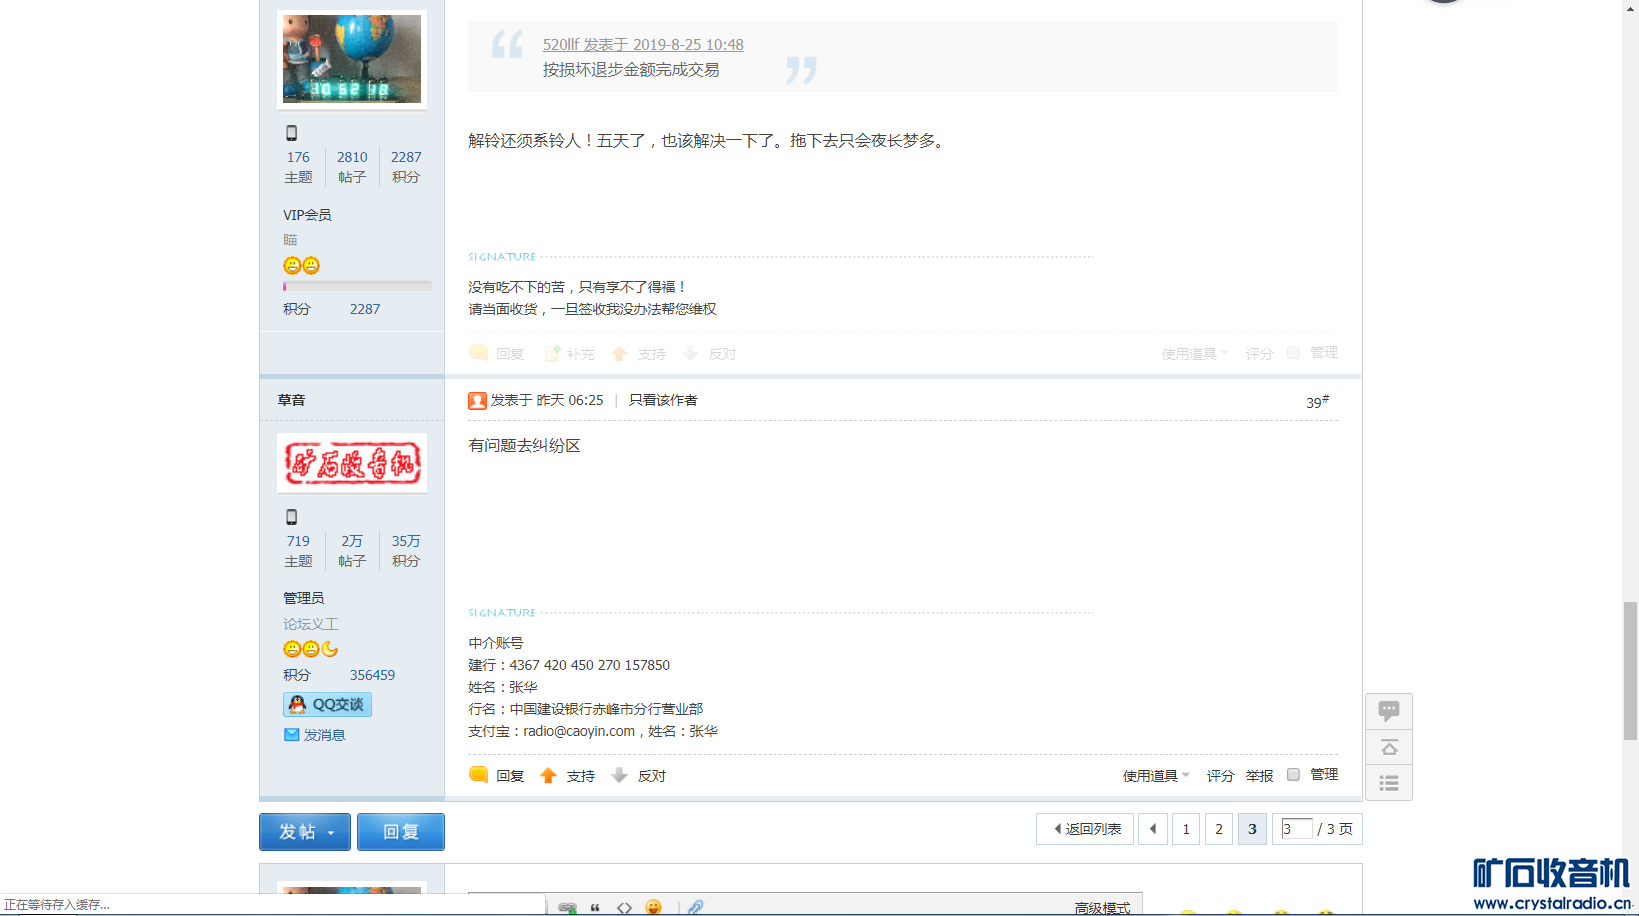Open the 39# floor link
1639x916 pixels.
[1317, 401]
